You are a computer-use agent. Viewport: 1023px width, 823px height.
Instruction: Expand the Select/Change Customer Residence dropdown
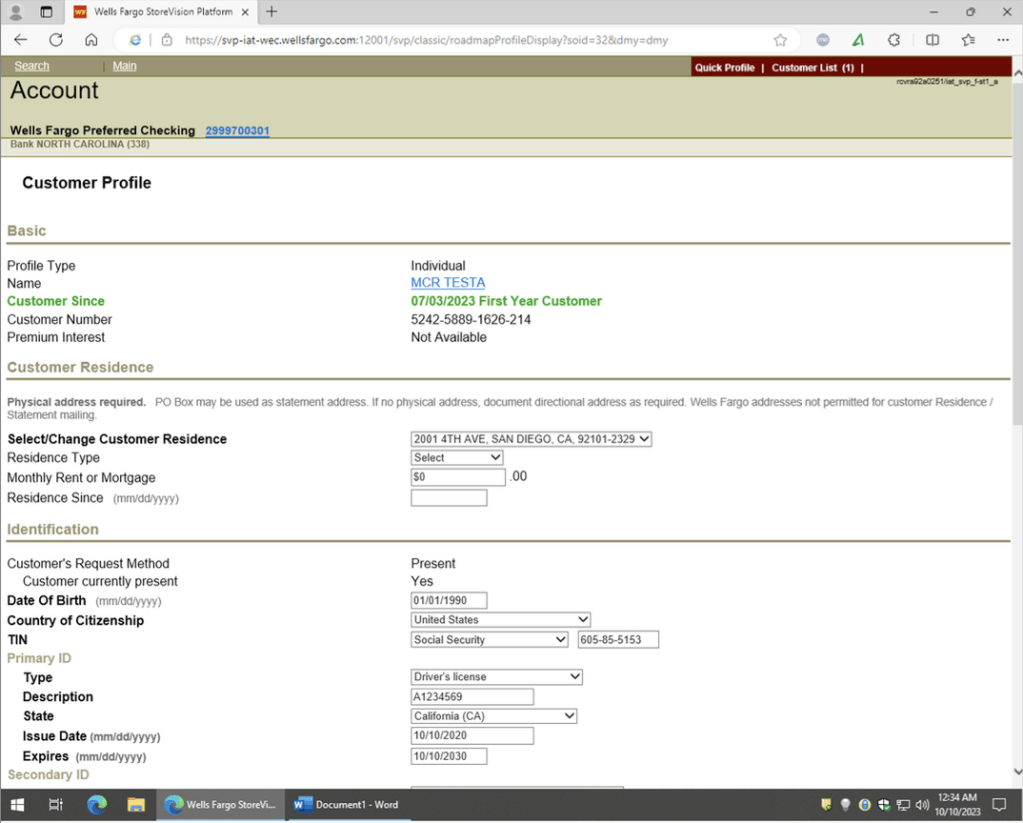531,439
